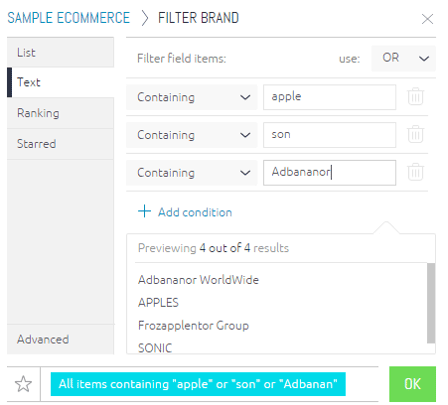This screenshot has height=405, width=448.
Task: Delete the "Adbananor" condition trash icon
Action: point(415,172)
